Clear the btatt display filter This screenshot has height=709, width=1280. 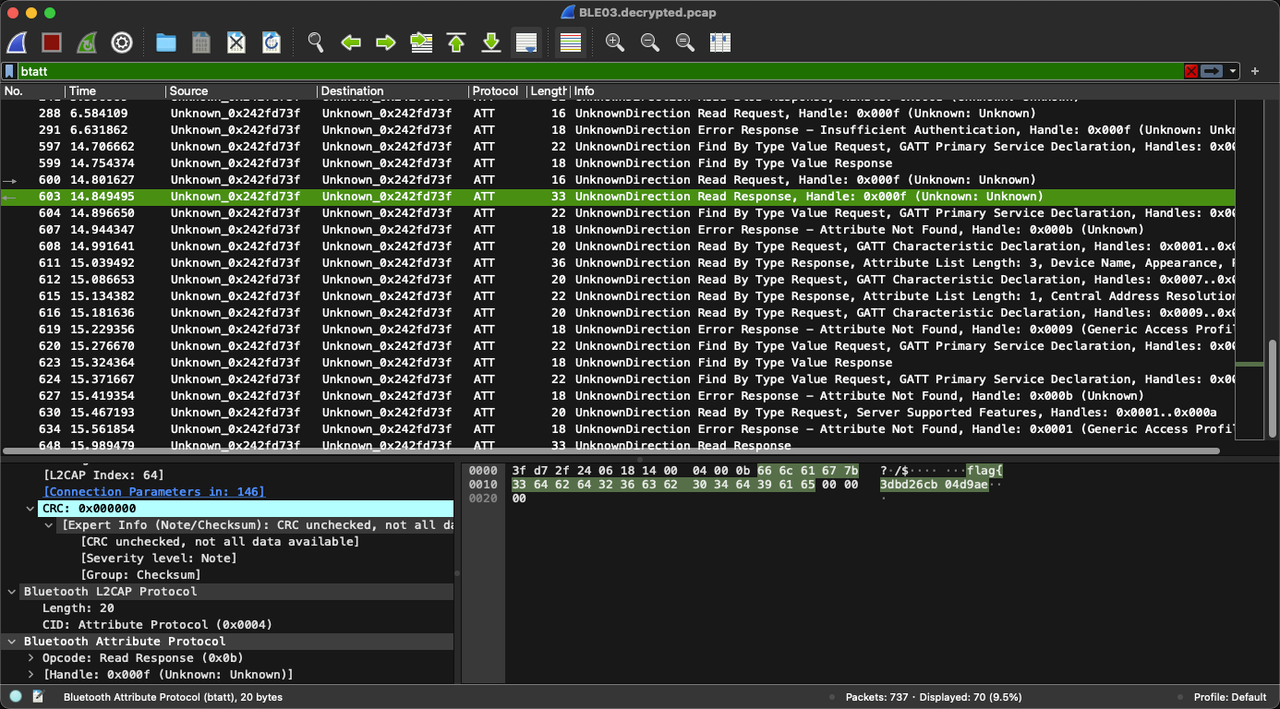(1190, 71)
